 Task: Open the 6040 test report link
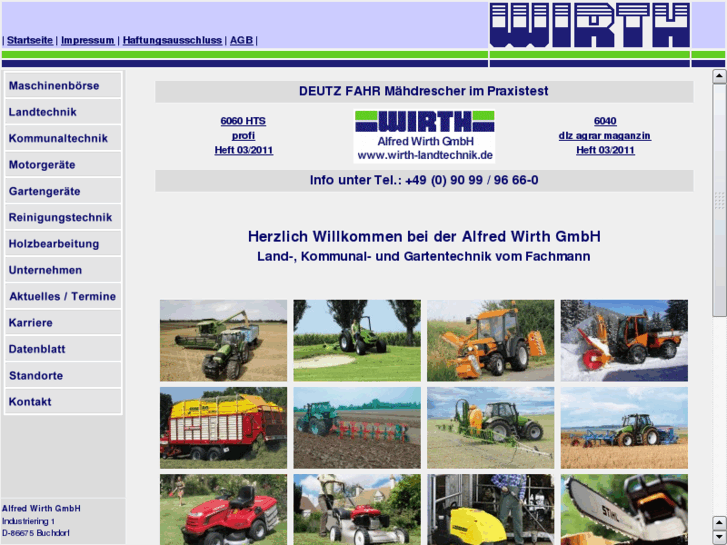click(x=605, y=121)
